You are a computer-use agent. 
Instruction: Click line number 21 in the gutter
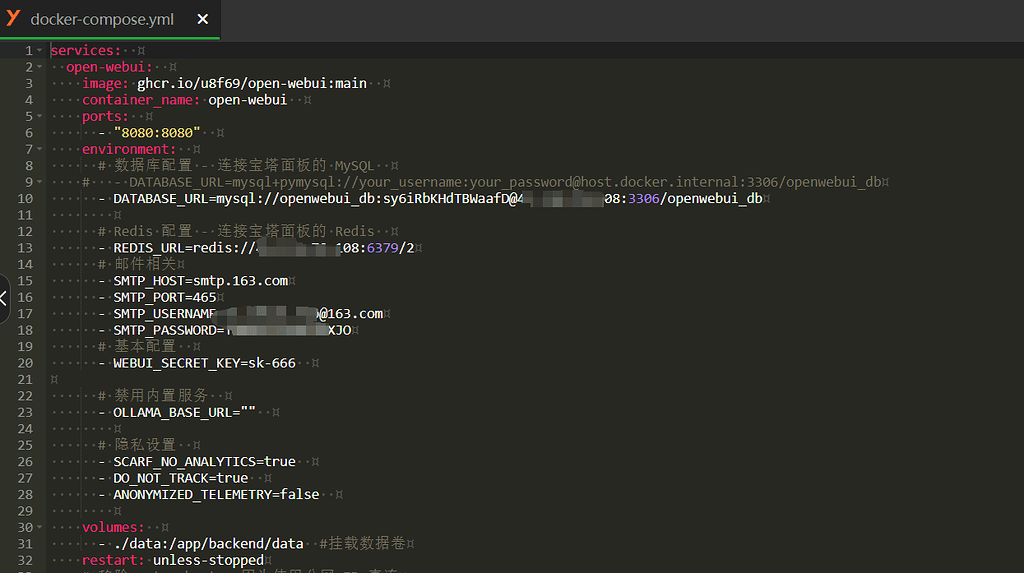[25, 380]
